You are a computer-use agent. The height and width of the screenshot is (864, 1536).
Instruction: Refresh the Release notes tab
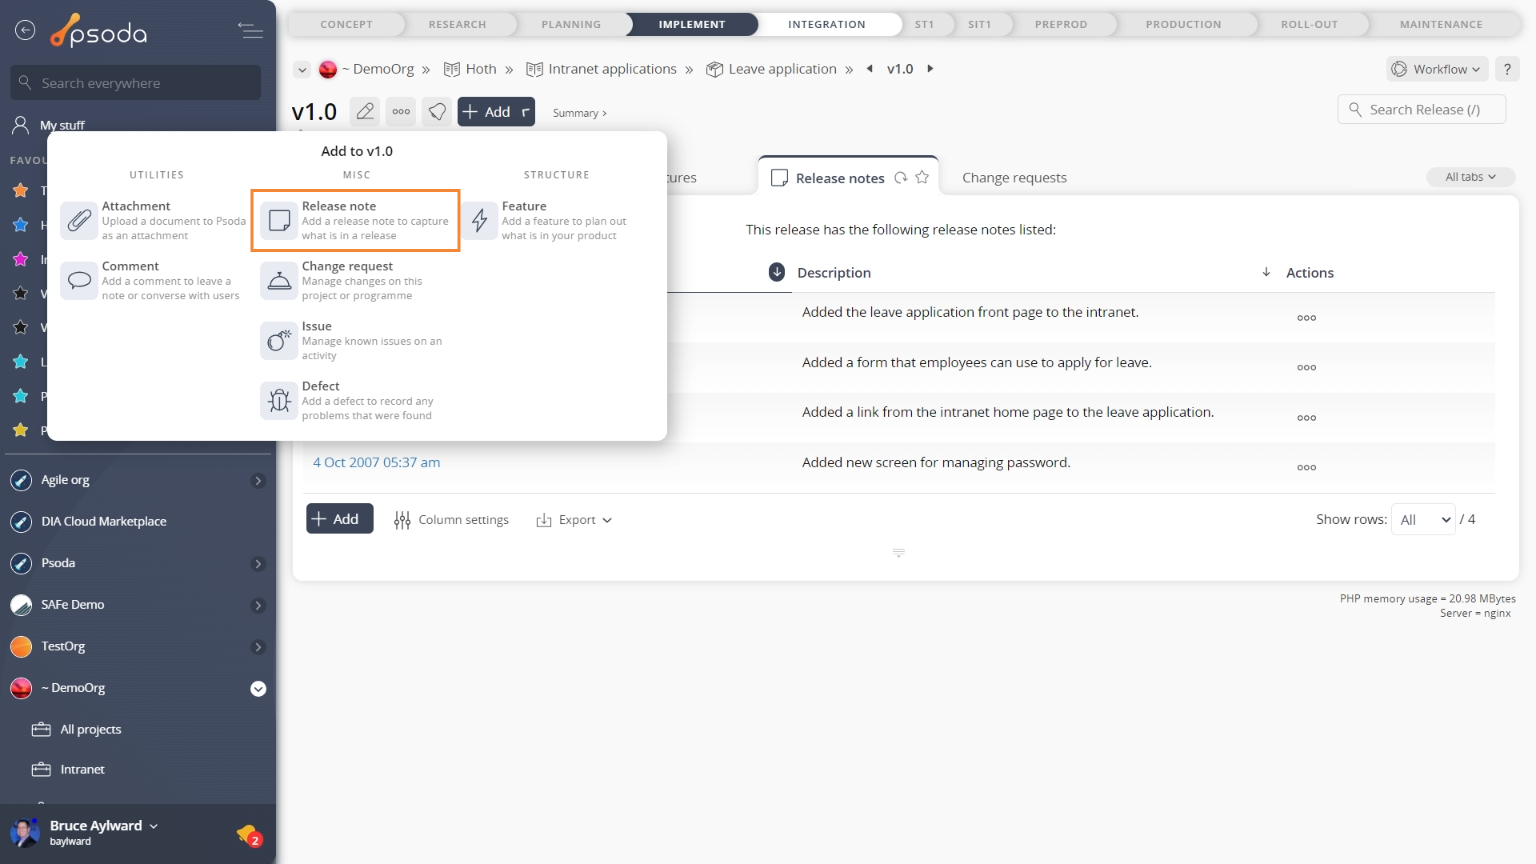pos(901,177)
